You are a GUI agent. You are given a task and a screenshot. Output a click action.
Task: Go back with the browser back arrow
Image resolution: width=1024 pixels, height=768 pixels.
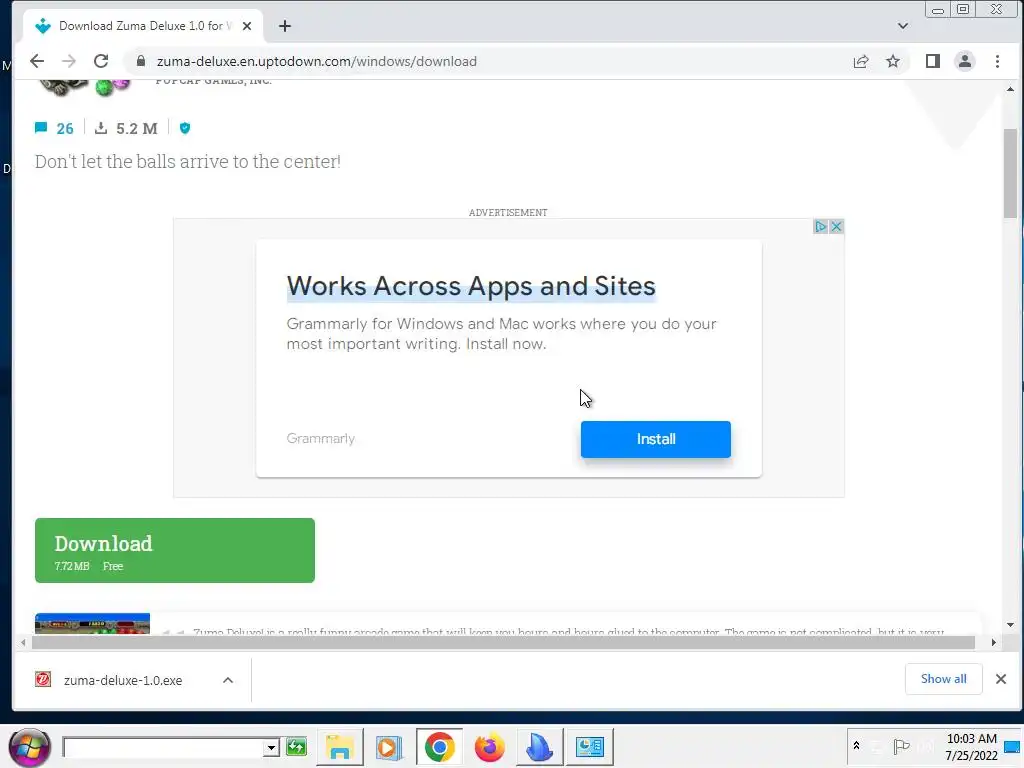37,61
